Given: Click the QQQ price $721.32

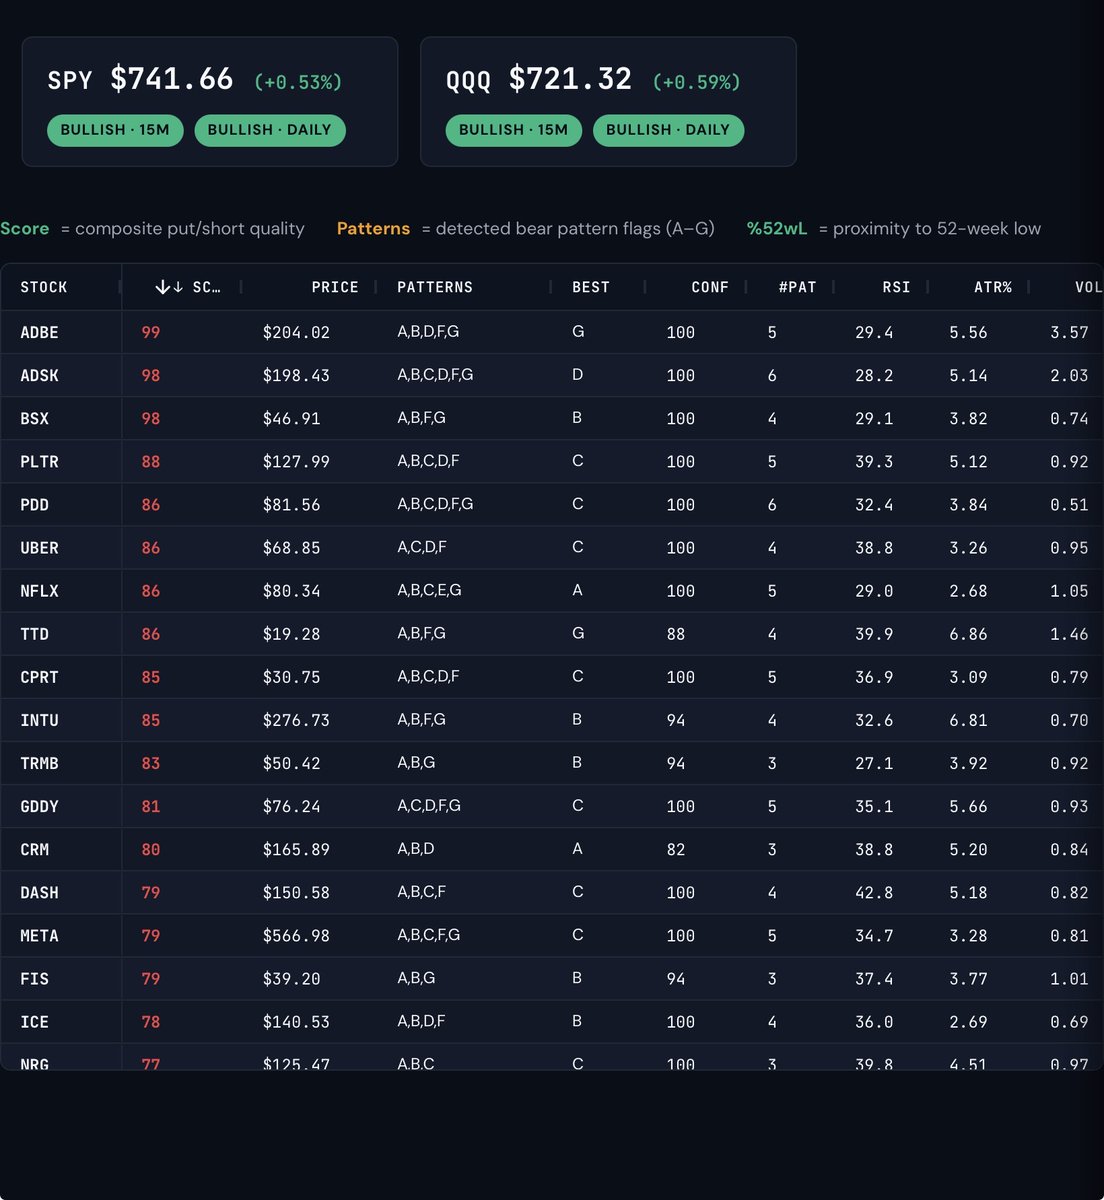Looking at the screenshot, I should [570, 79].
